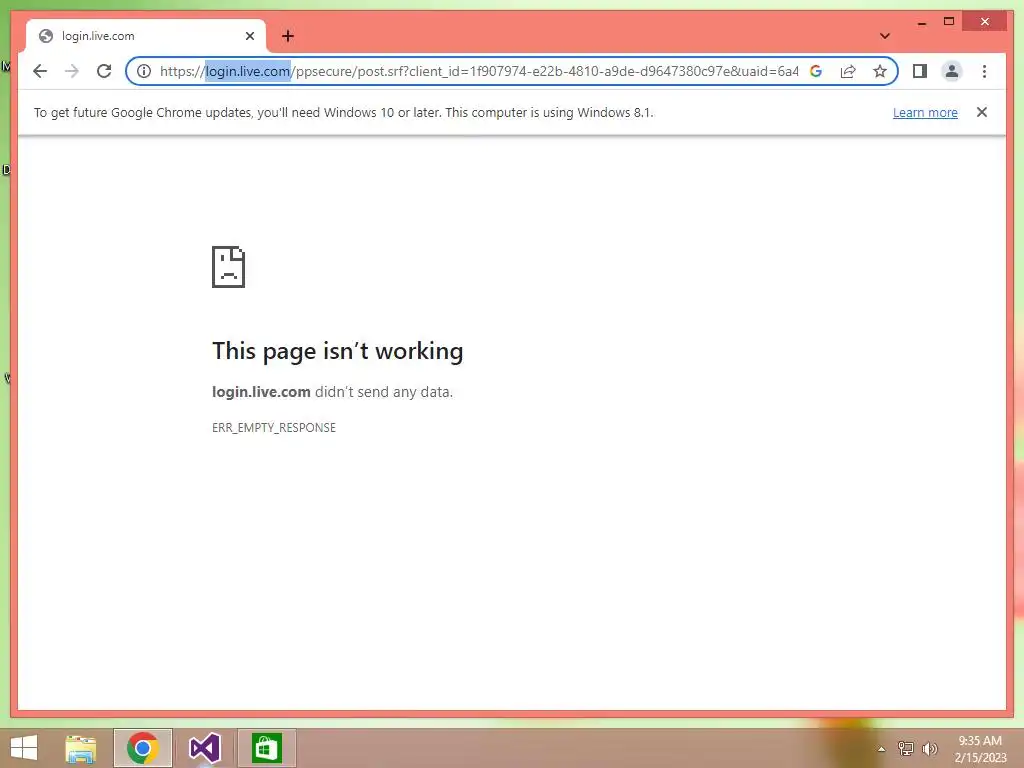Screen dimensions: 1024x768
Task: Share this page via the share icon
Action: coord(848,71)
